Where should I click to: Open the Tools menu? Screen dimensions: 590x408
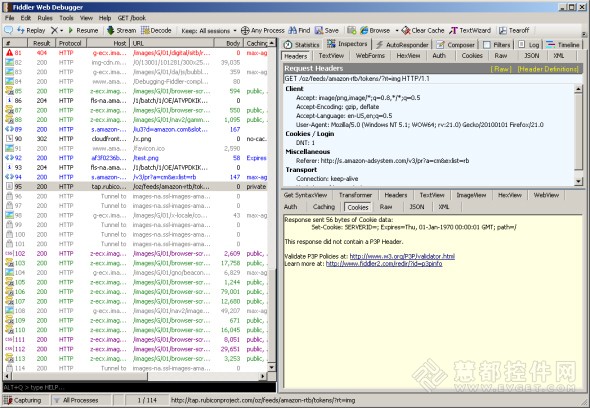66,18
